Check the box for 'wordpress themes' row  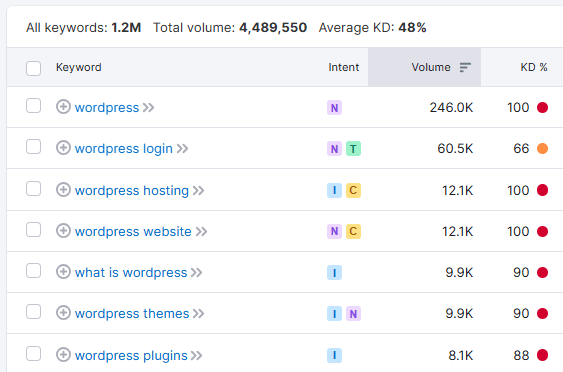pos(33,311)
